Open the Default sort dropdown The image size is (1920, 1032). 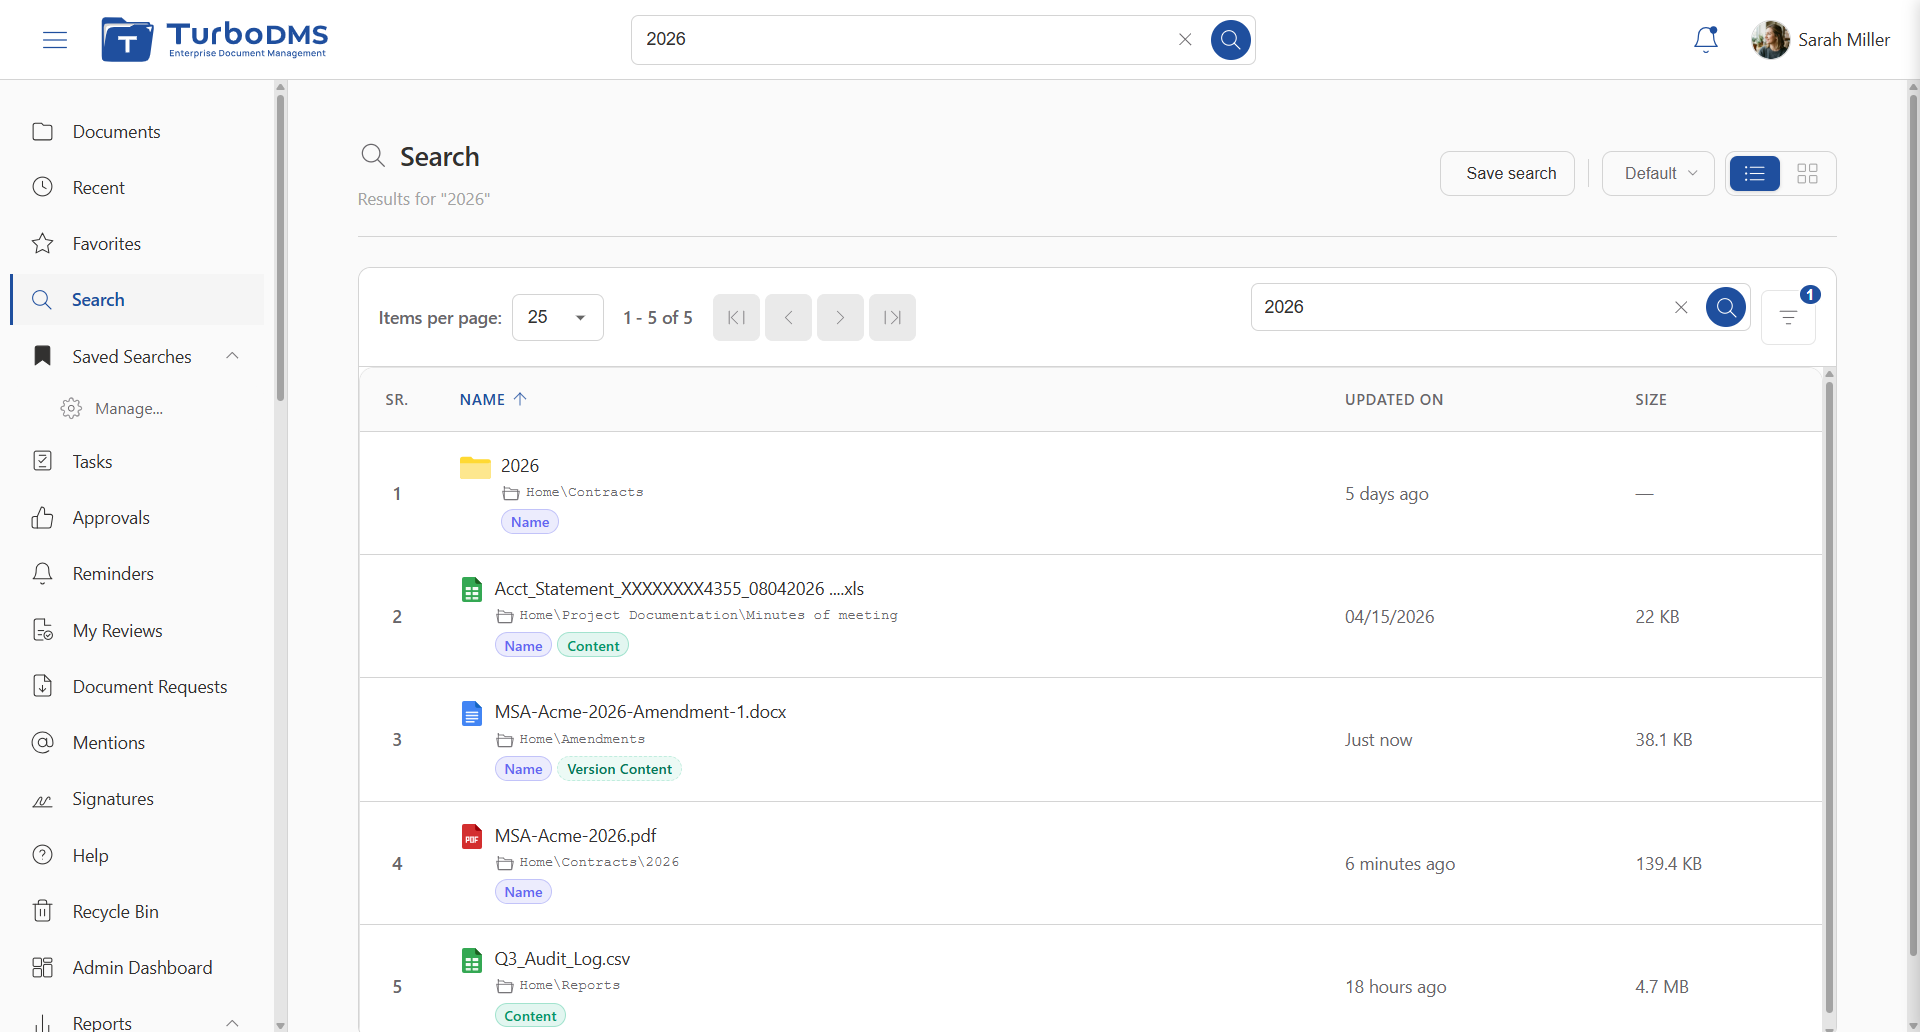pos(1658,174)
